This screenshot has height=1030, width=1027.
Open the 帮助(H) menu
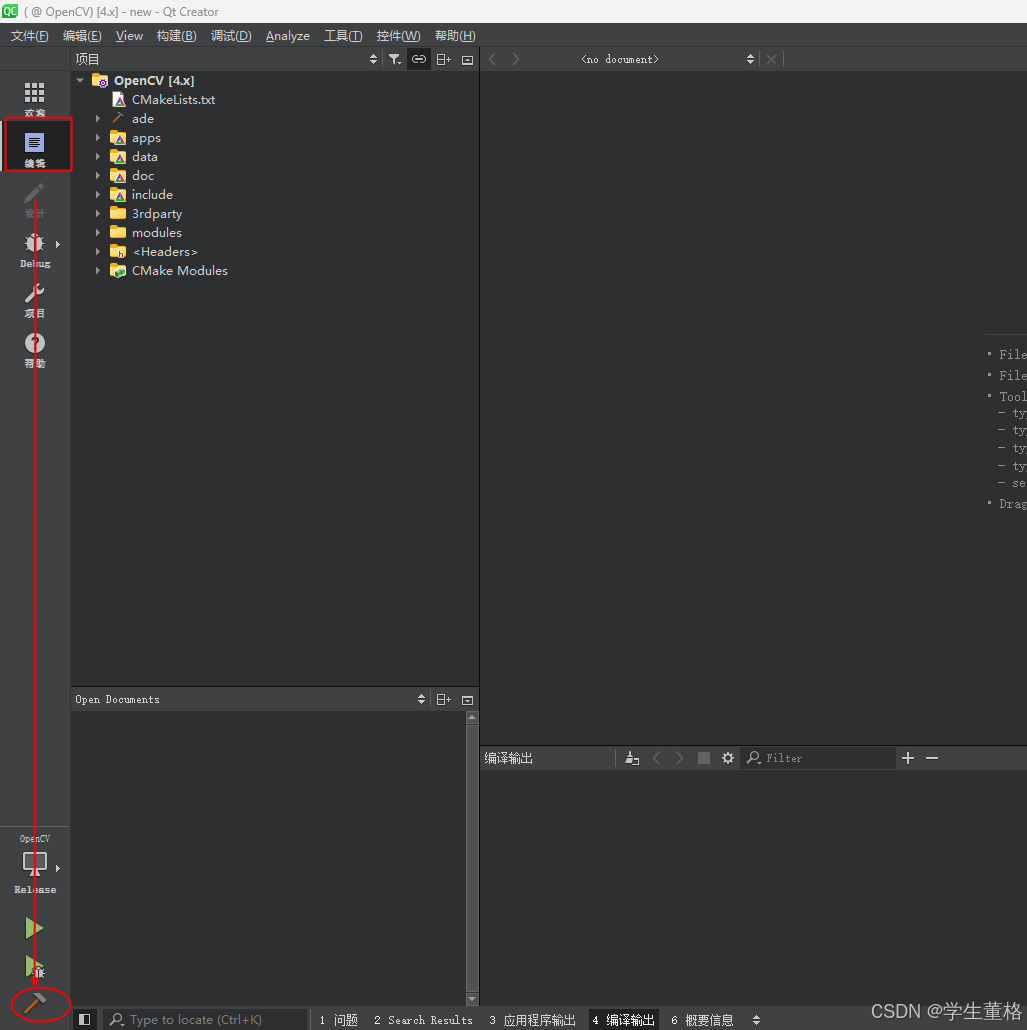click(x=455, y=35)
